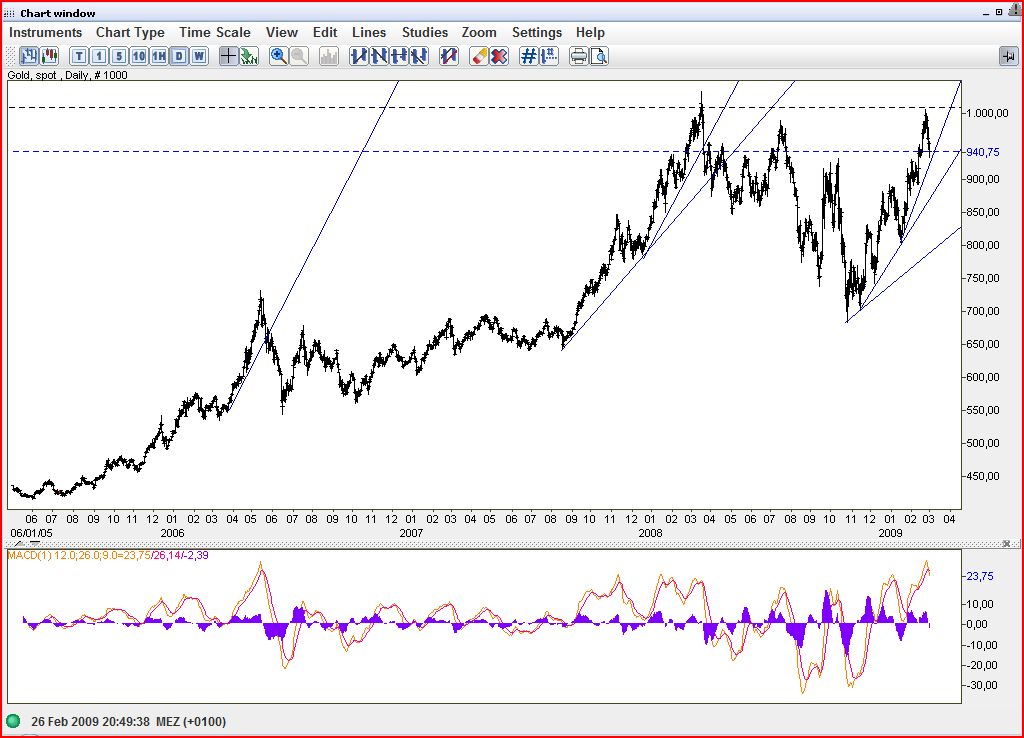Screen dimensions: 1024x738
Task: Select the fourth line drawing tool
Action: [x=419, y=56]
